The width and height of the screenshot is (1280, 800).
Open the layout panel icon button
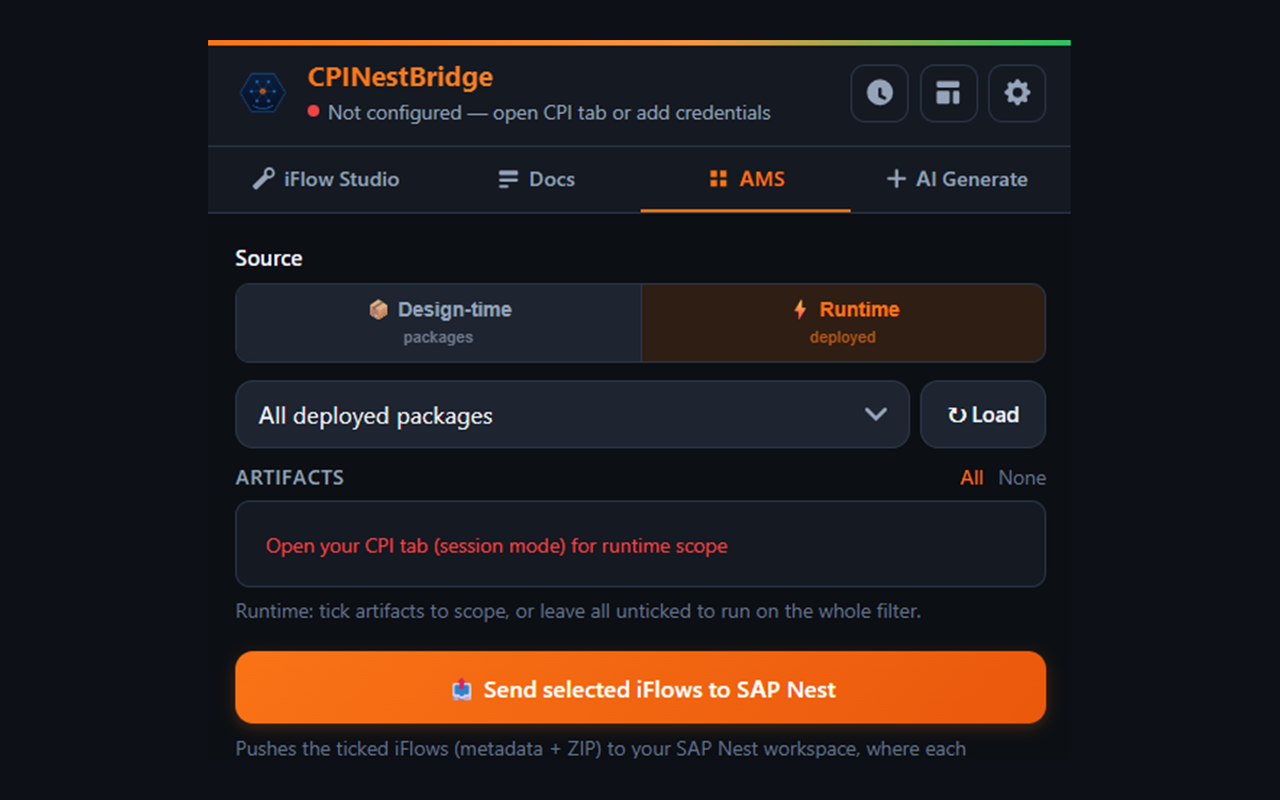[x=948, y=93]
